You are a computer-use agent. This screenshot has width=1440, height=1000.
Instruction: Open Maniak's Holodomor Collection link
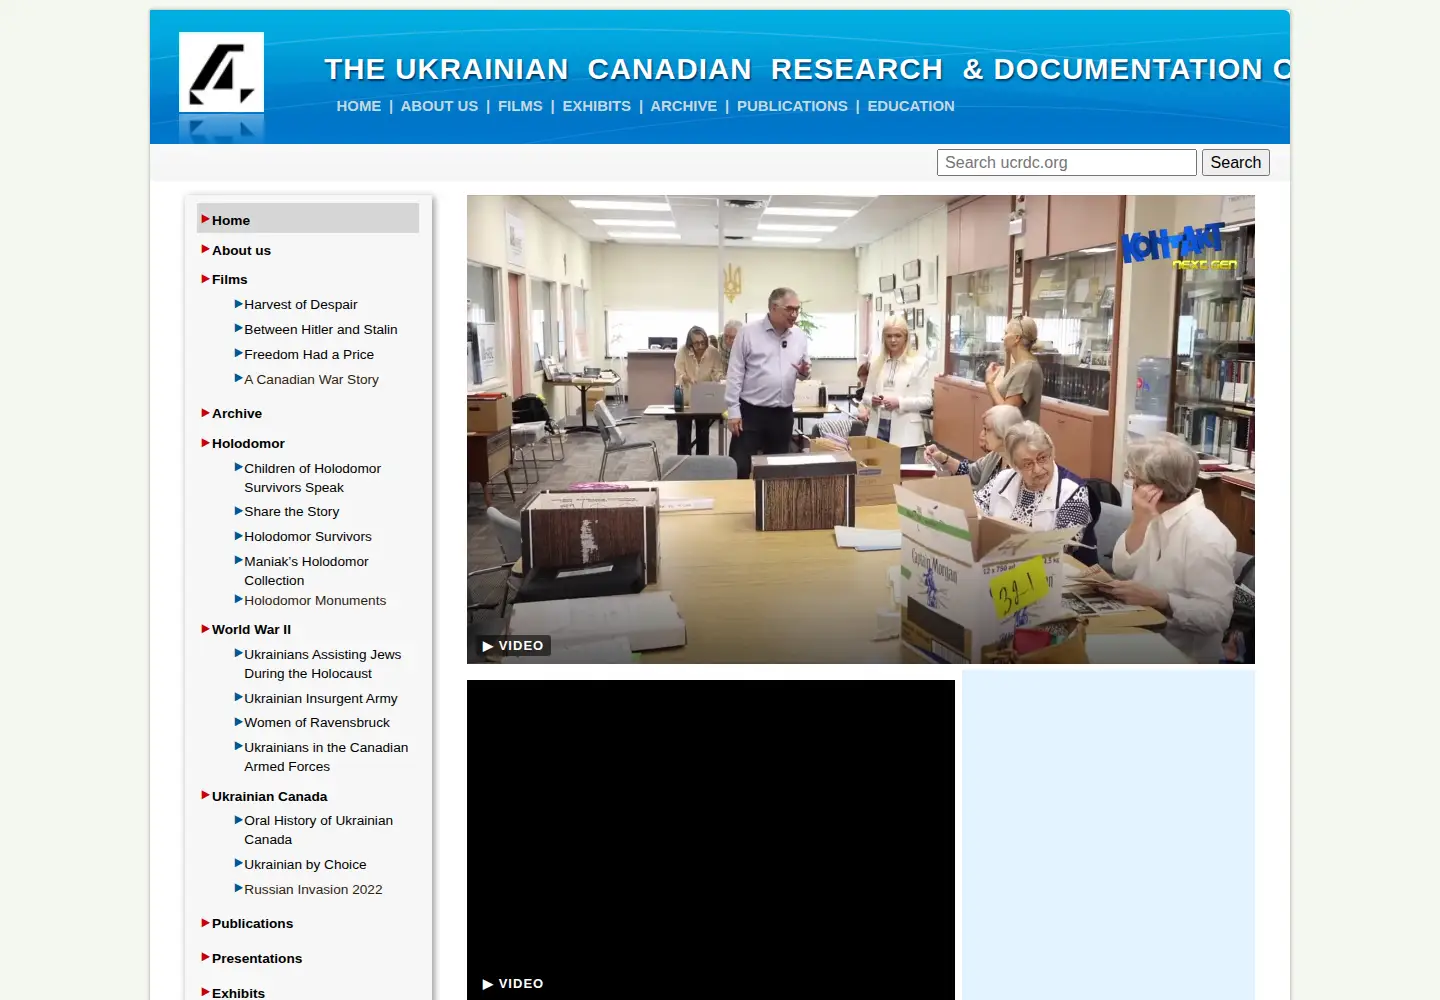tap(306, 571)
